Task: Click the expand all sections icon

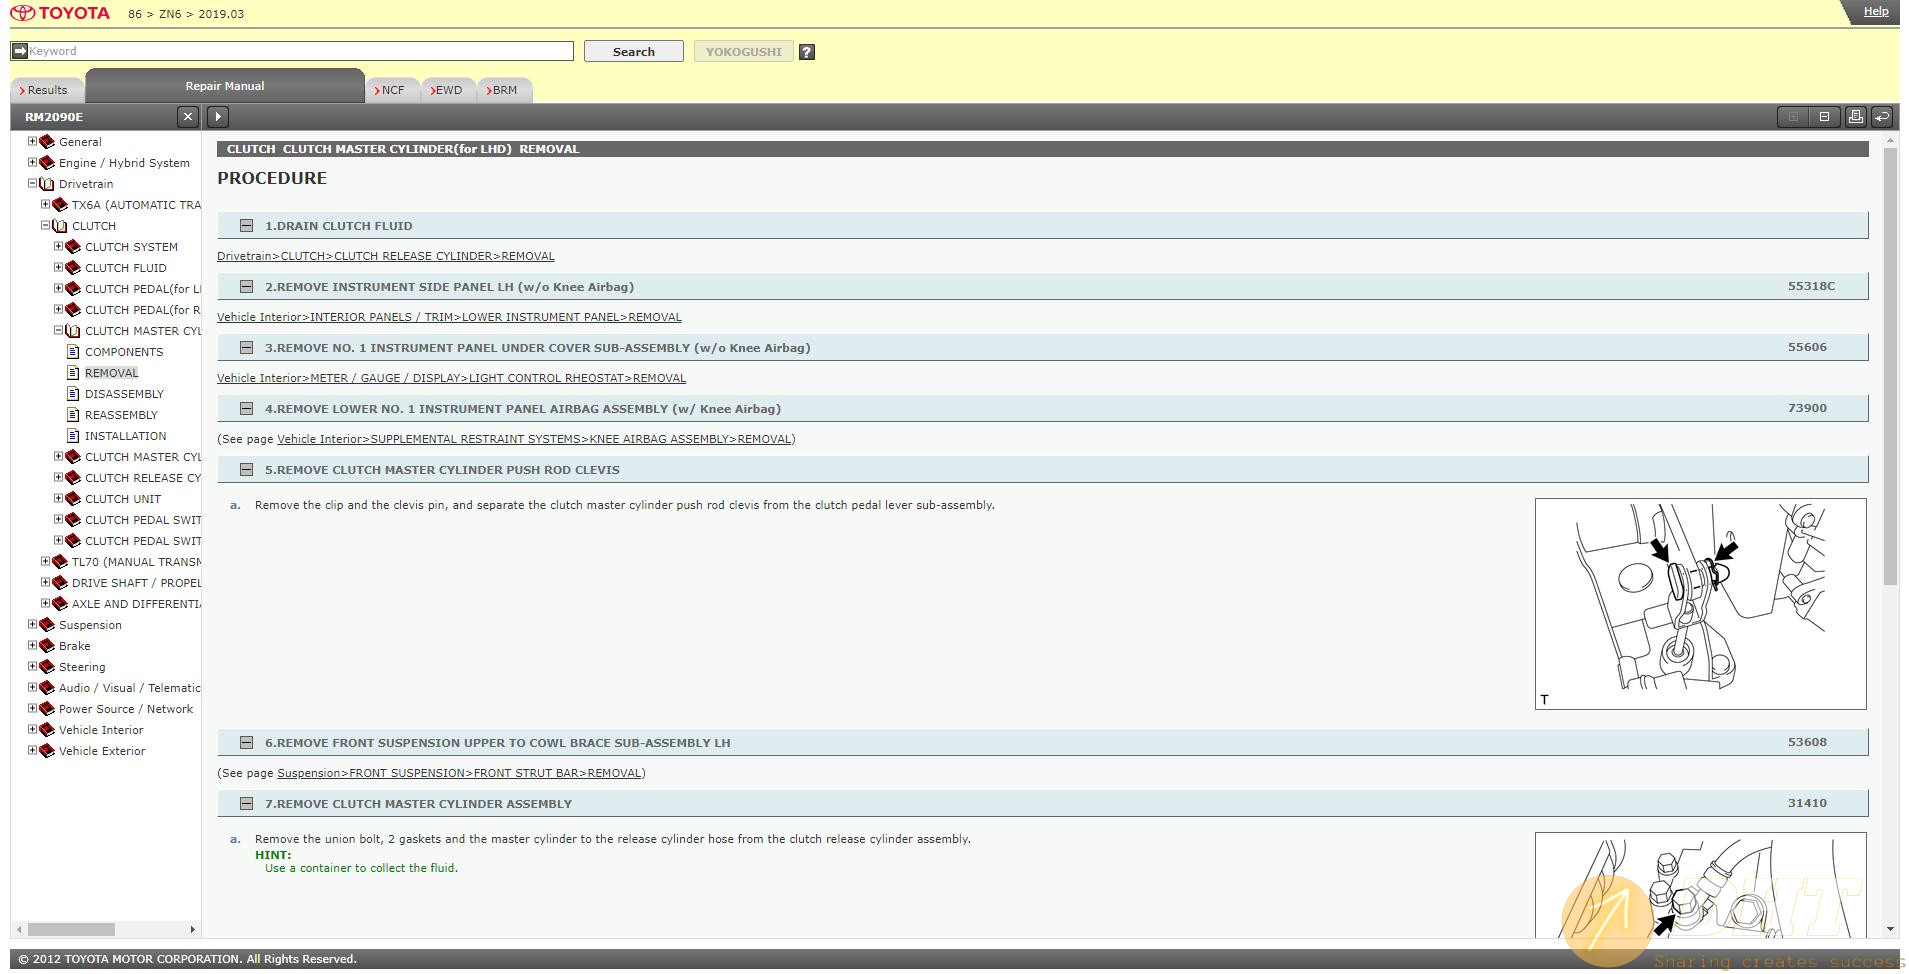Action: 1793,117
